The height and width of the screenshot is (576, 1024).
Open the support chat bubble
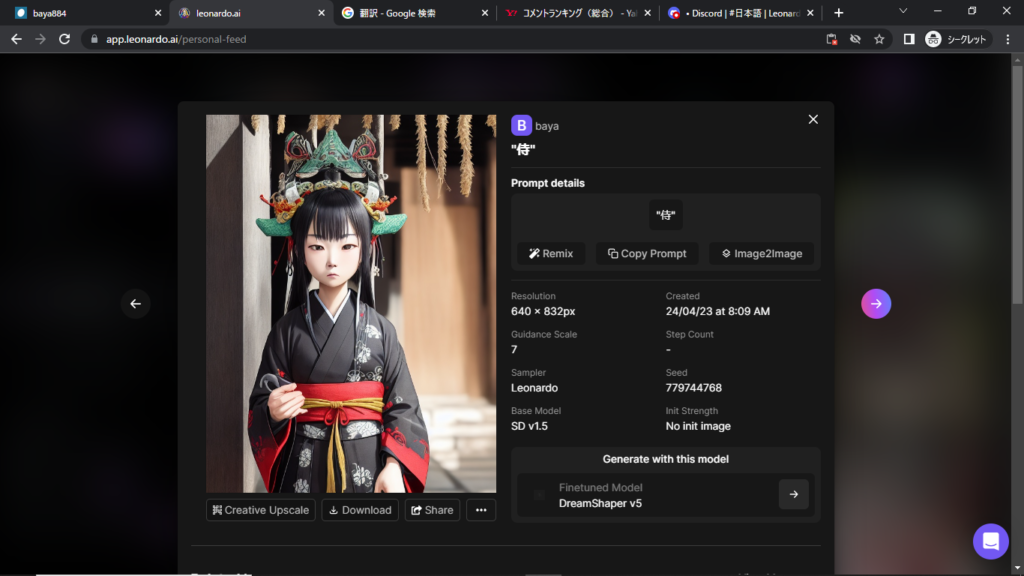tap(990, 541)
